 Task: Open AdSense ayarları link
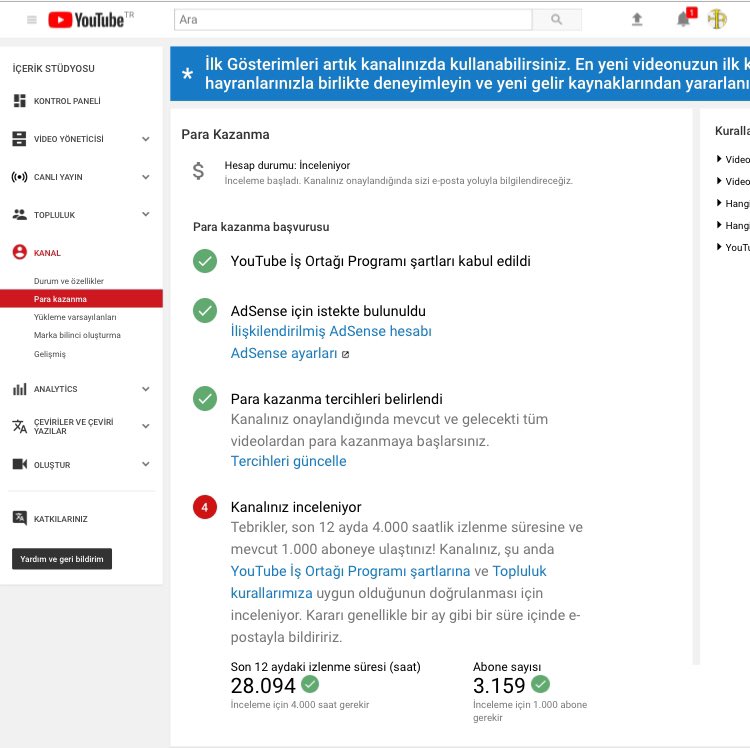(x=284, y=353)
